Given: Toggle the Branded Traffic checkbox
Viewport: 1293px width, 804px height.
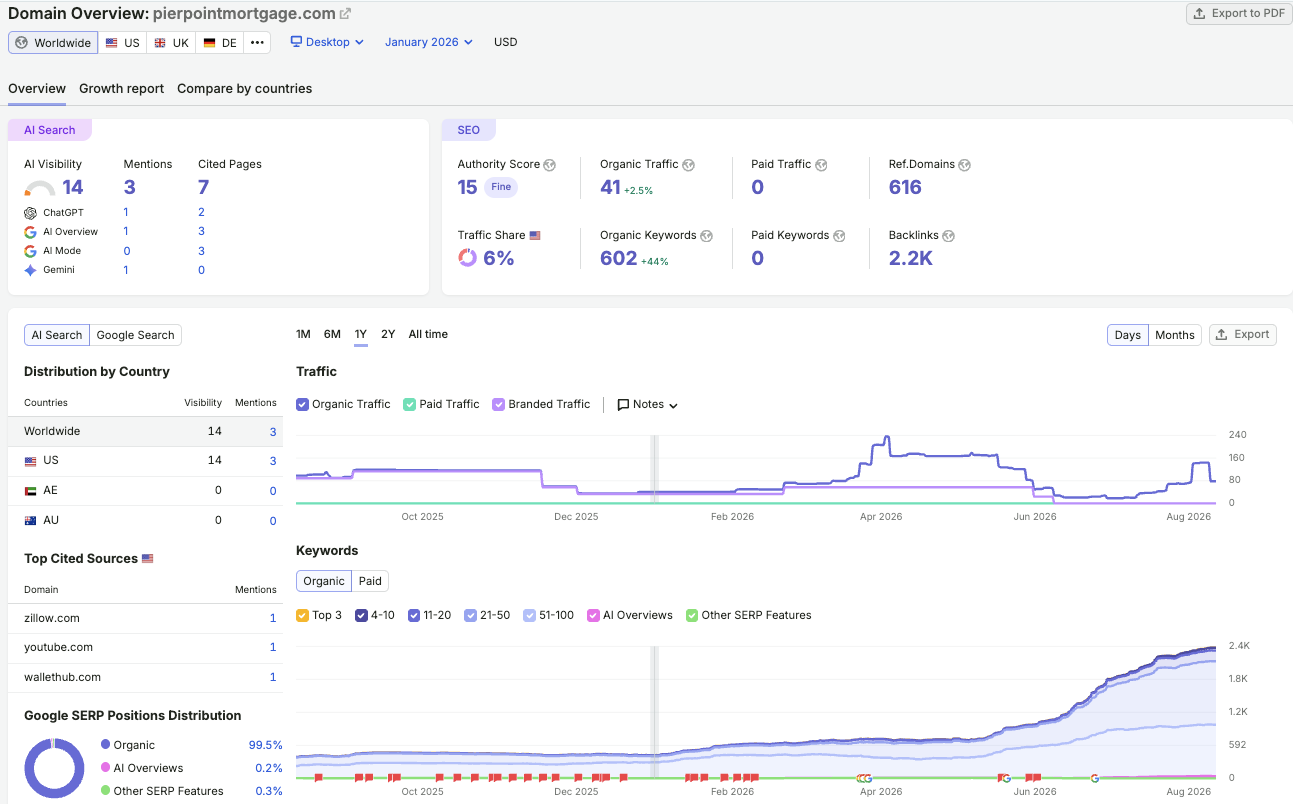Looking at the screenshot, I should (x=498, y=404).
